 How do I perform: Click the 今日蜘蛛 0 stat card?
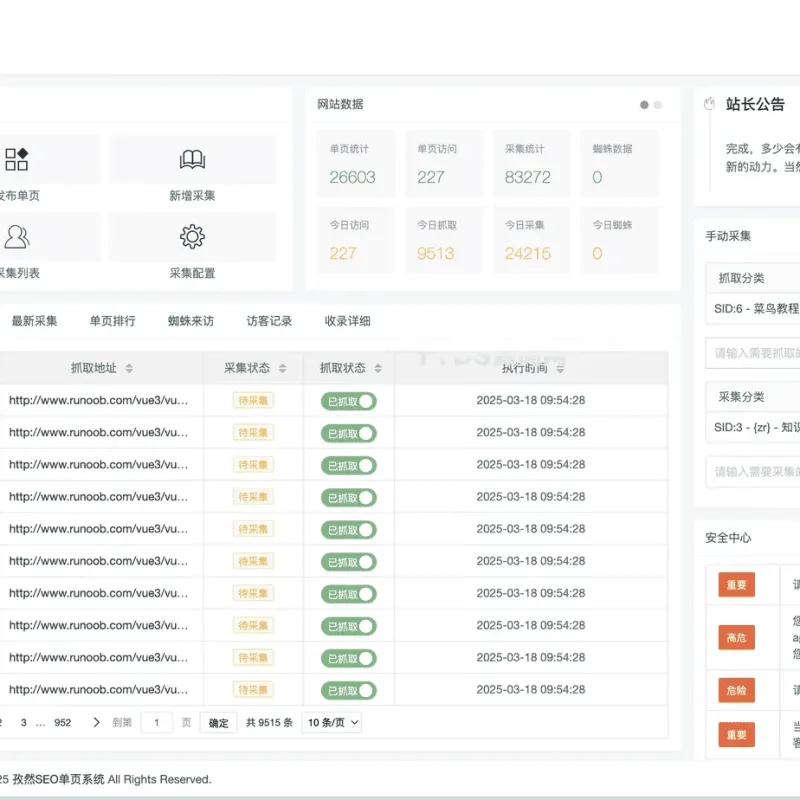[x=619, y=240]
